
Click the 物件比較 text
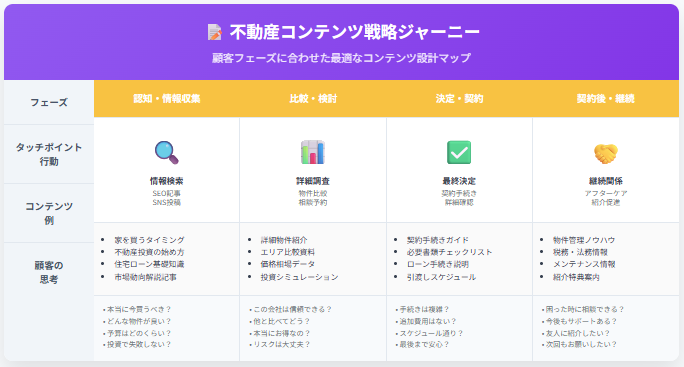(313, 193)
